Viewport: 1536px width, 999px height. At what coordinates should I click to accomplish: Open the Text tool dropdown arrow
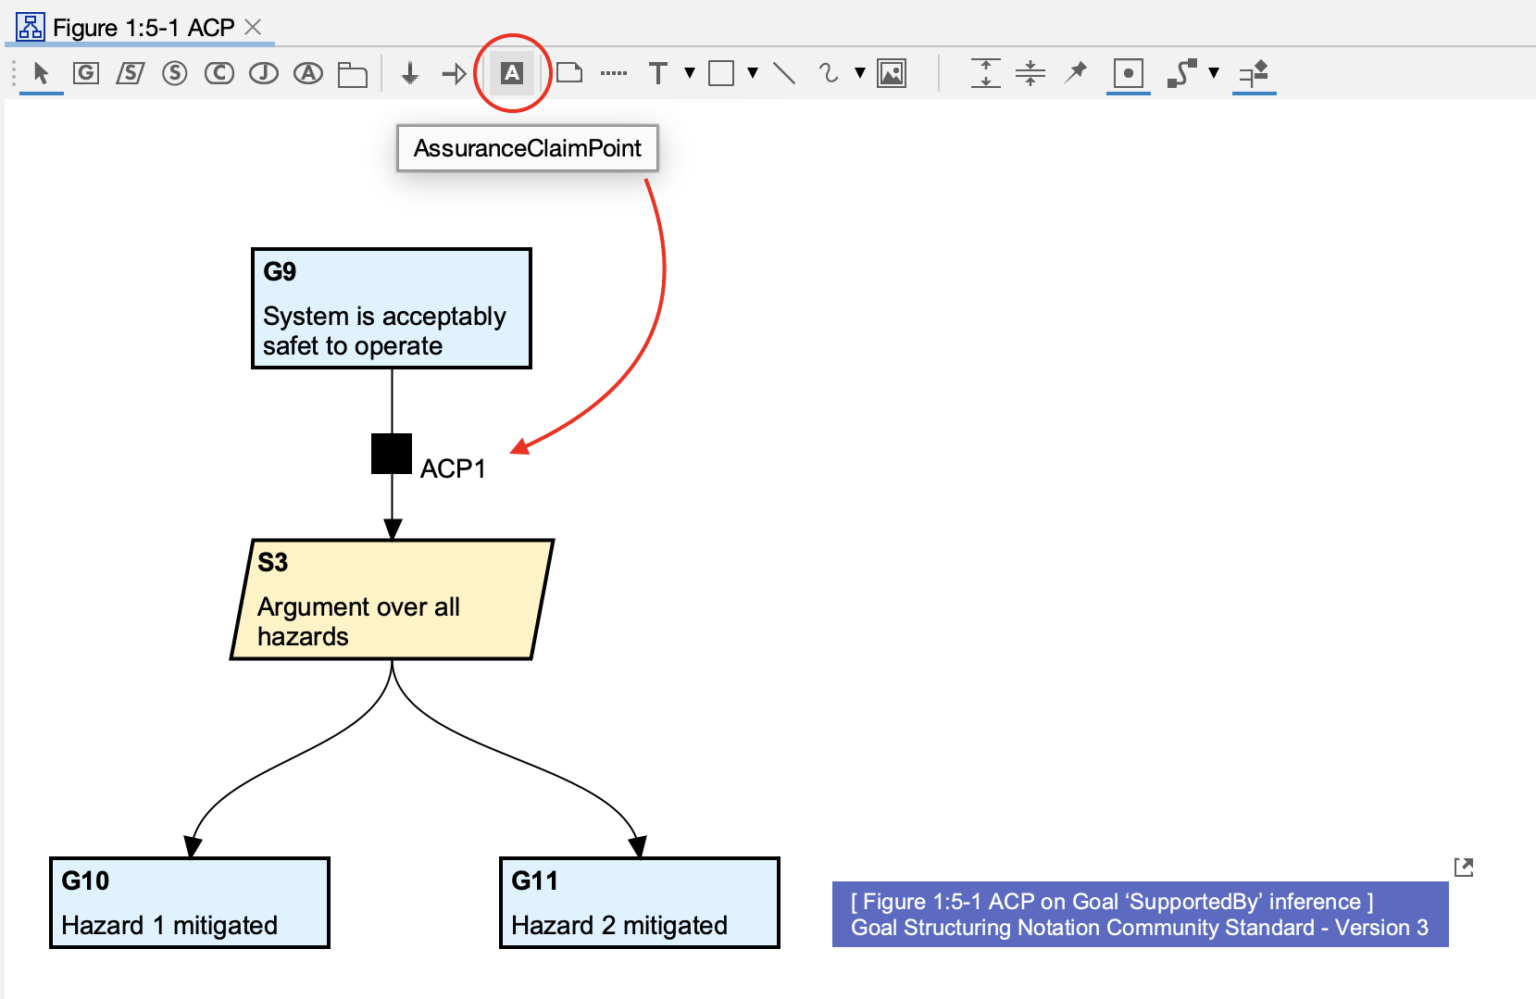689,74
